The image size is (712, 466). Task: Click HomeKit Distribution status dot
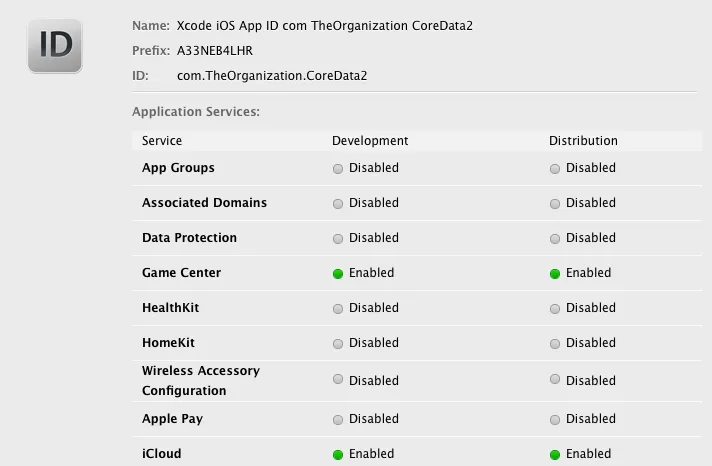pyautogui.click(x=555, y=344)
